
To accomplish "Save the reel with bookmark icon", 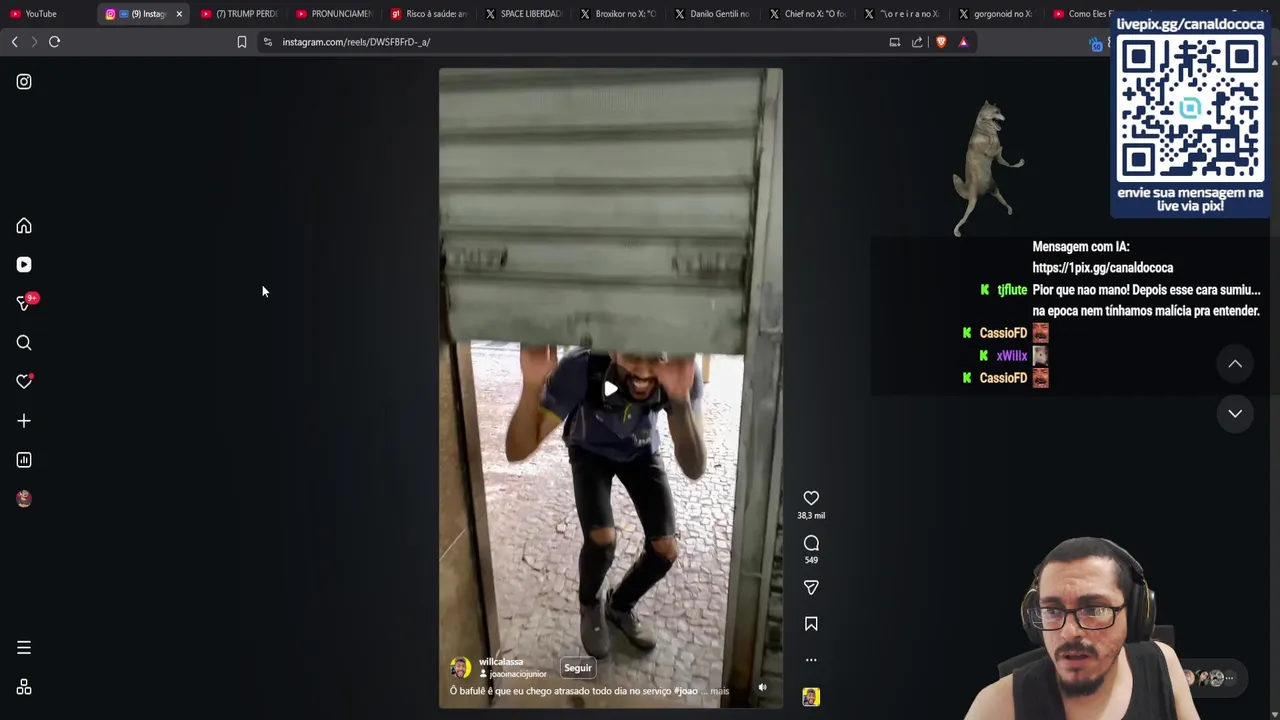I will (x=811, y=624).
